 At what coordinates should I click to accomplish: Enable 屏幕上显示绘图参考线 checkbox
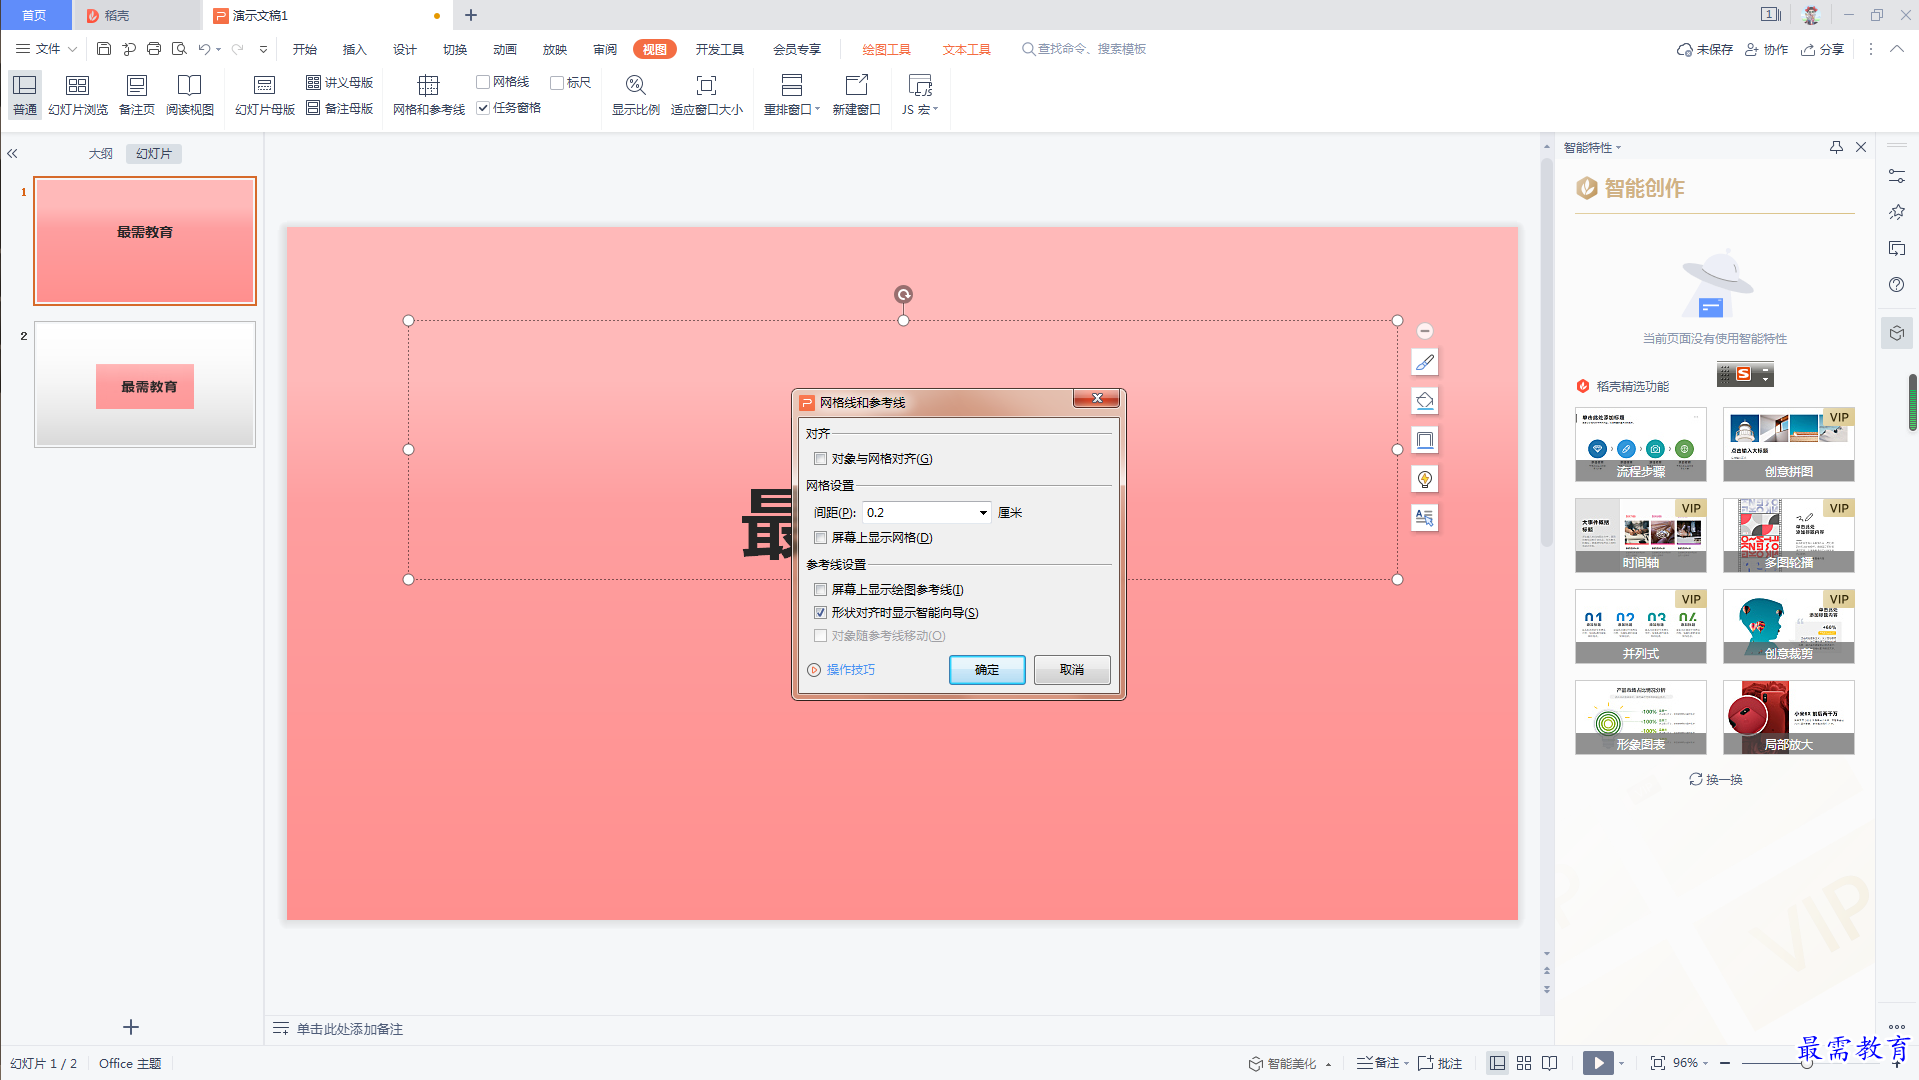coord(820,590)
